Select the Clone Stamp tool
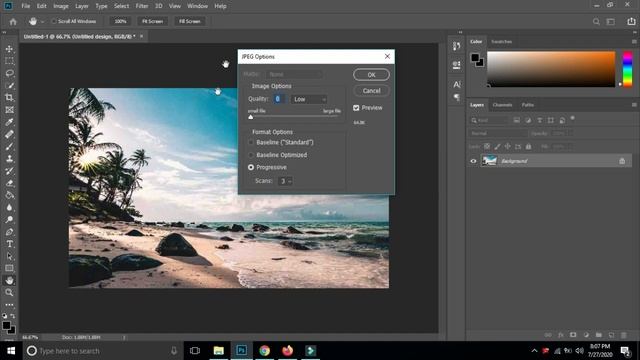The image size is (640, 360). [x=9, y=159]
